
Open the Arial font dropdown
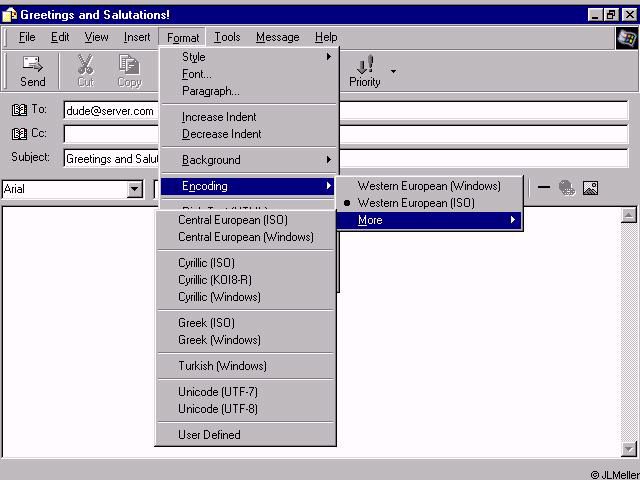[135, 189]
